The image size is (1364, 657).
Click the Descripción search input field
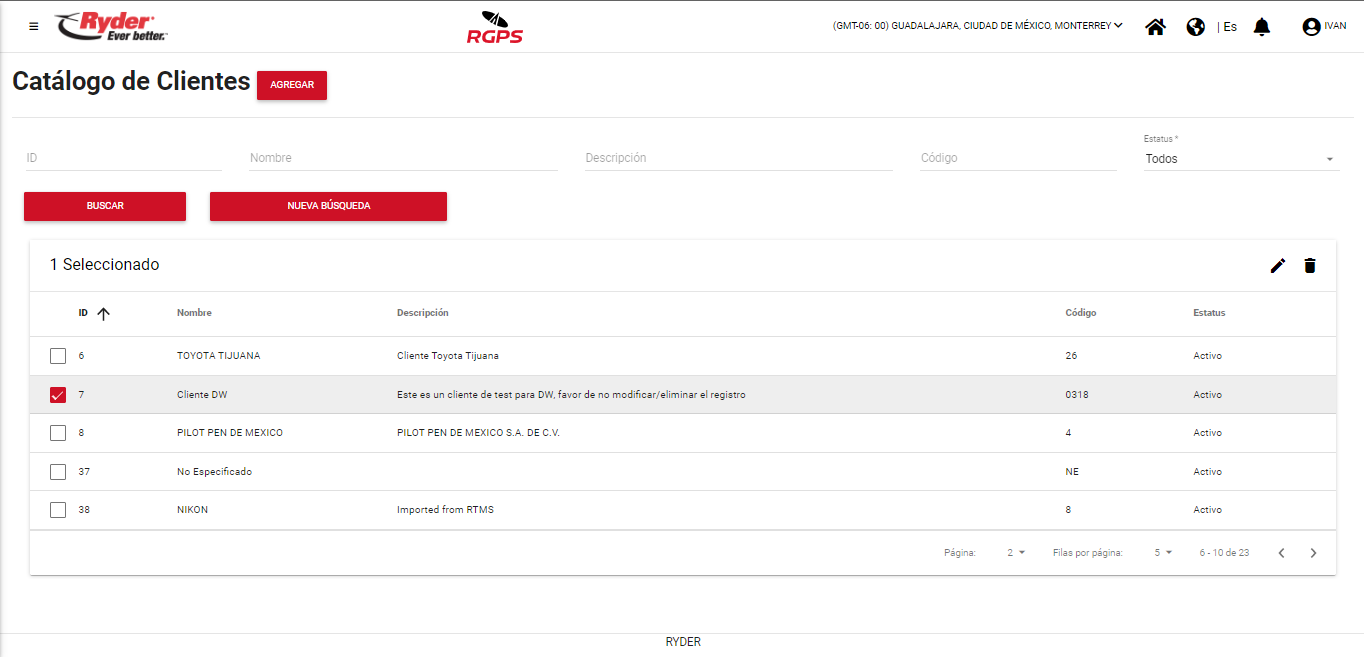[x=738, y=158]
